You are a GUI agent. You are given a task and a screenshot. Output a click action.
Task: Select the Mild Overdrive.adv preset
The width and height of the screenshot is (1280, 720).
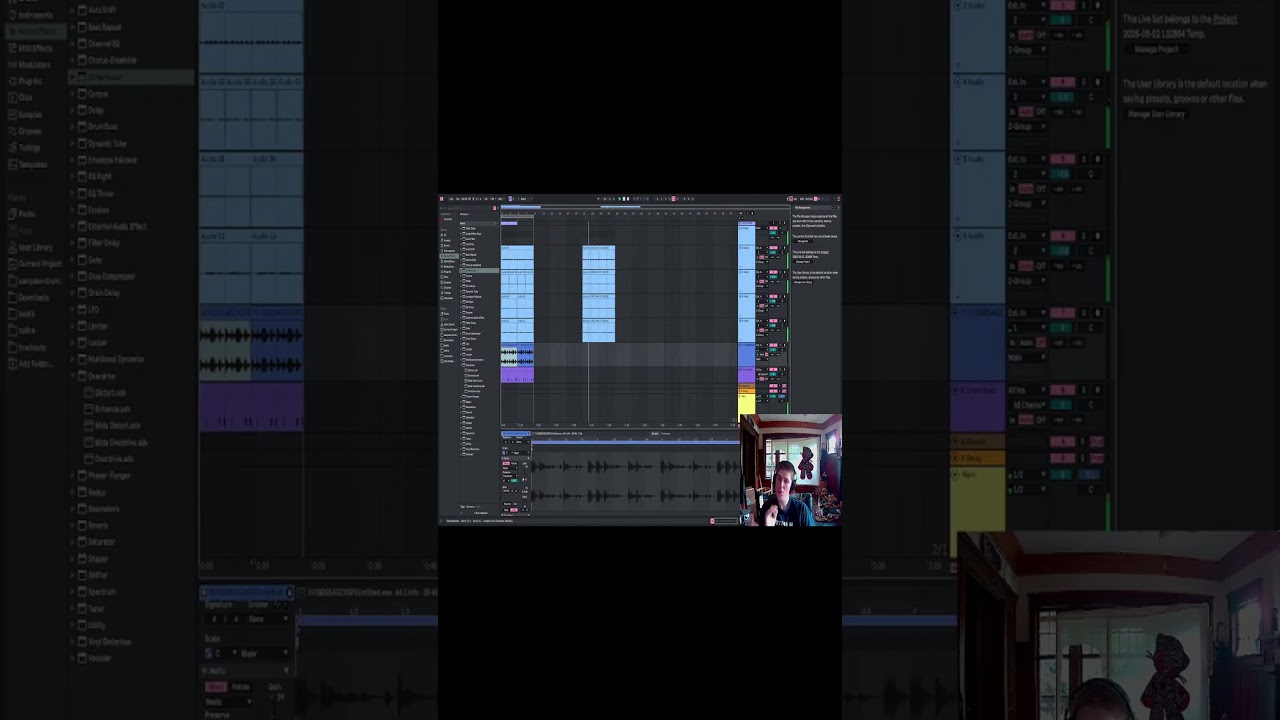point(475,386)
